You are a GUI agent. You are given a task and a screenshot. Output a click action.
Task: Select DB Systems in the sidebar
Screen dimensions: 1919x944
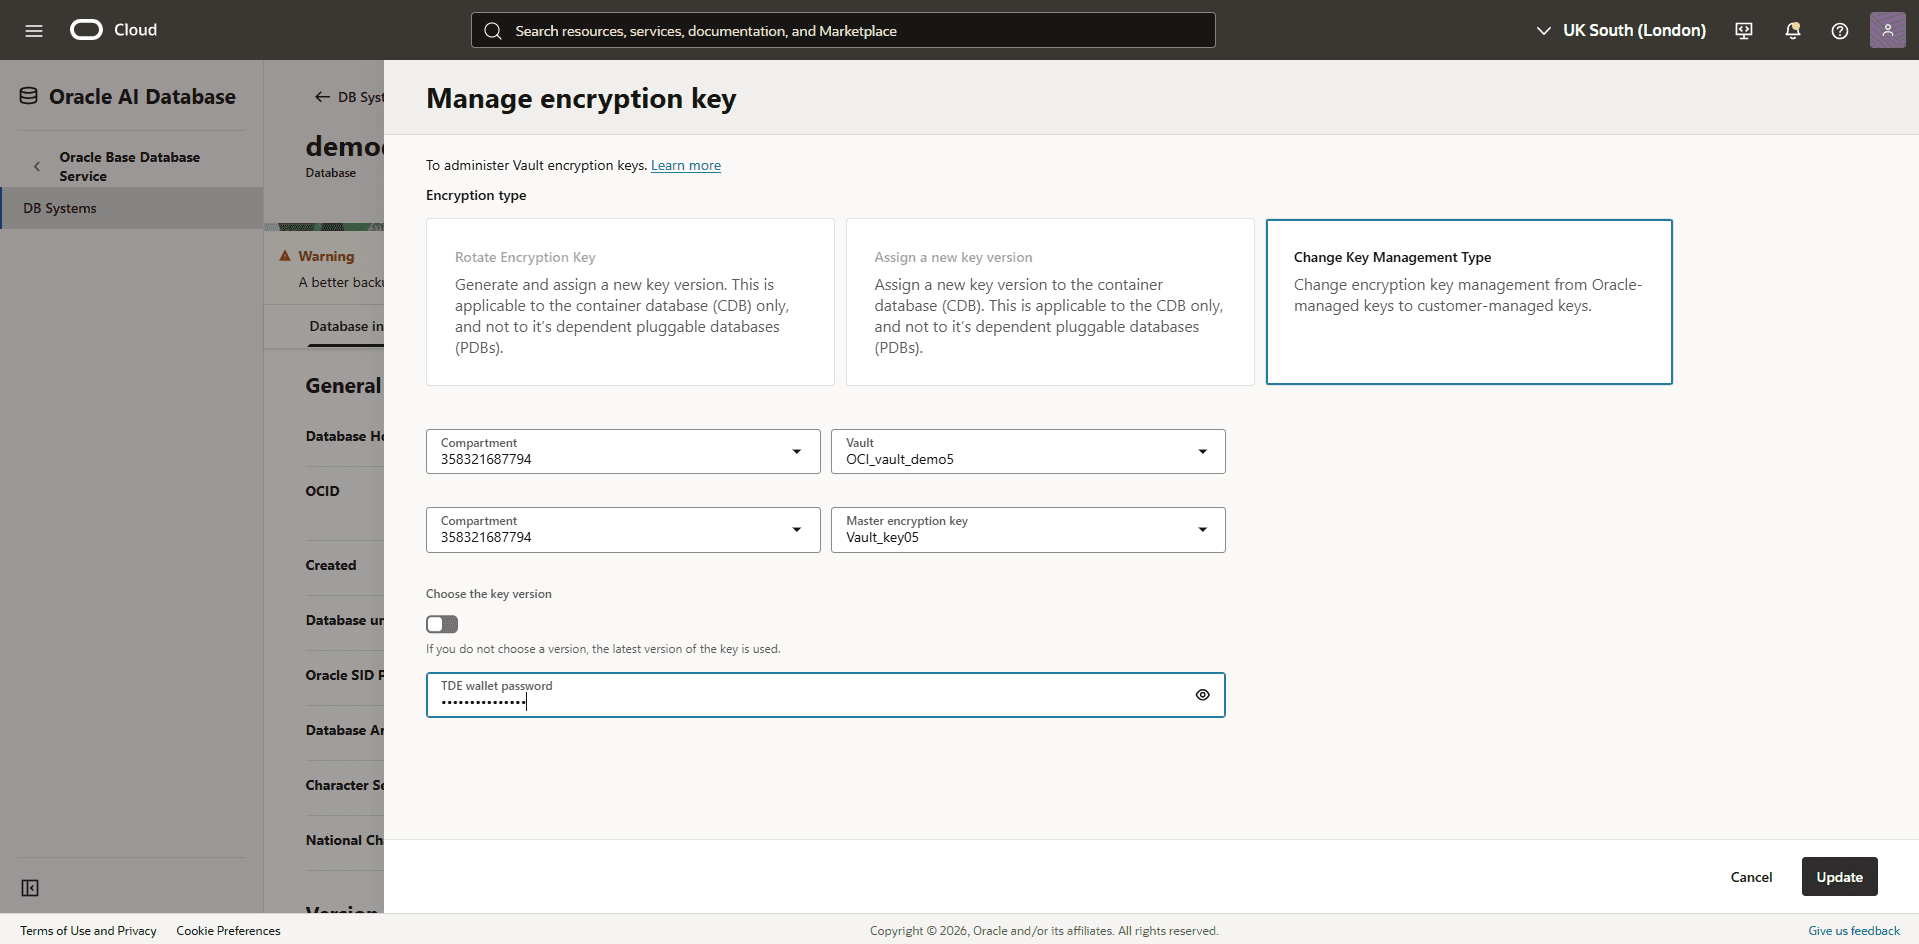[x=132, y=208]
